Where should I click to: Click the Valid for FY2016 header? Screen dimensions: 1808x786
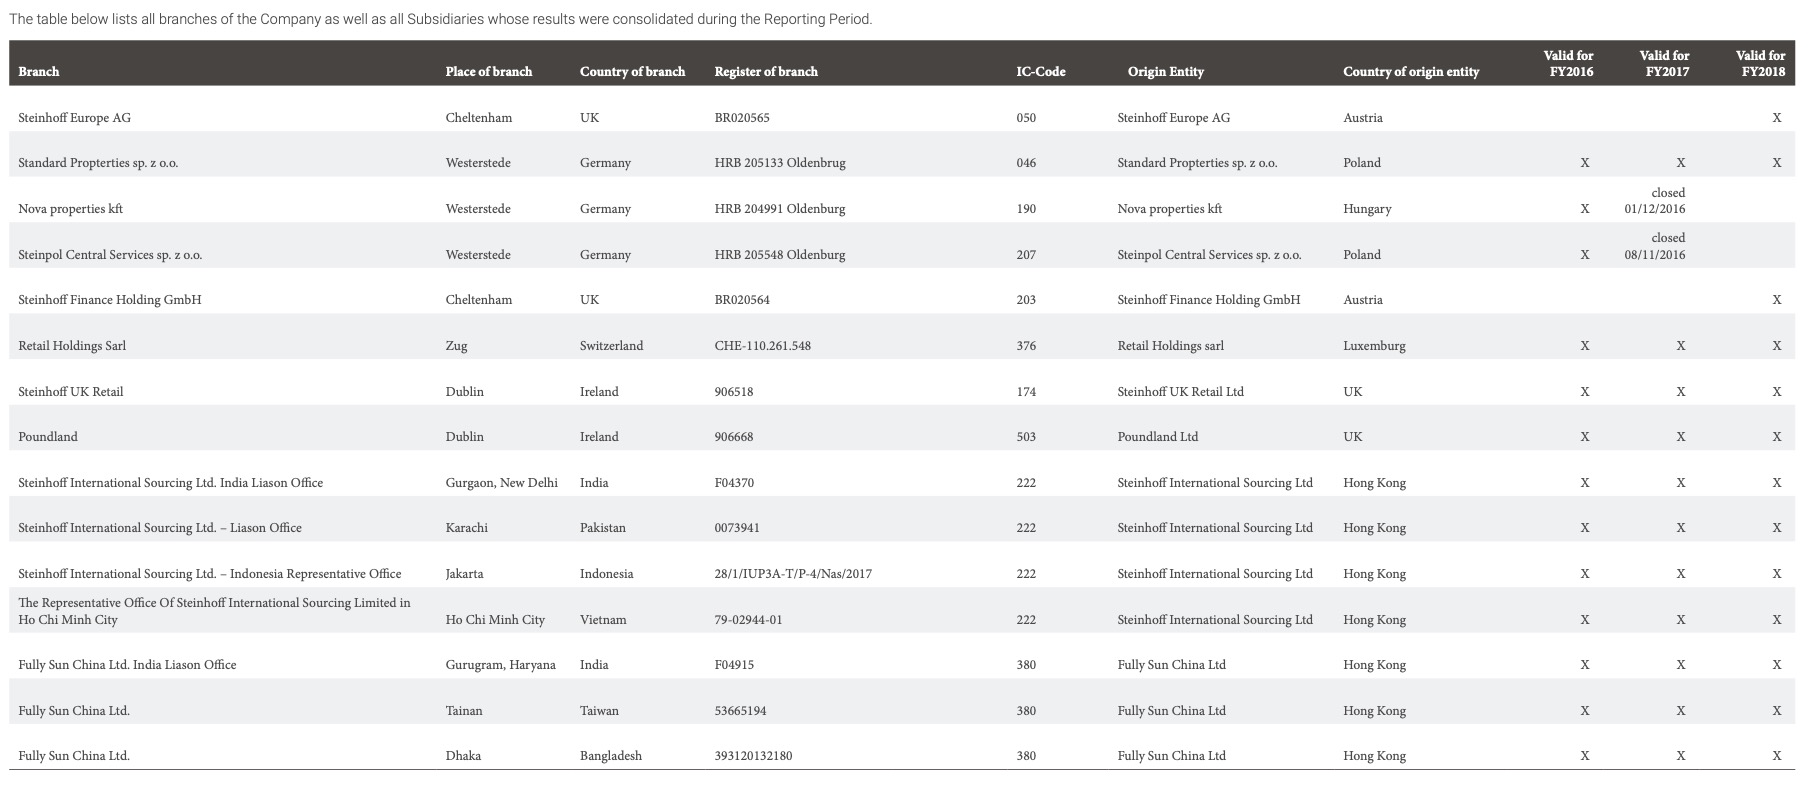pyautogui.click(x=1568, y=63)
